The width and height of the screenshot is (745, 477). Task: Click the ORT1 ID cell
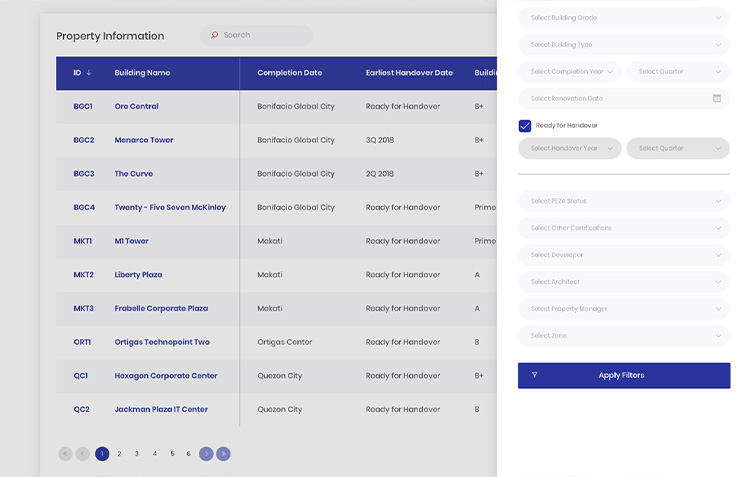[x=82, y=342]
